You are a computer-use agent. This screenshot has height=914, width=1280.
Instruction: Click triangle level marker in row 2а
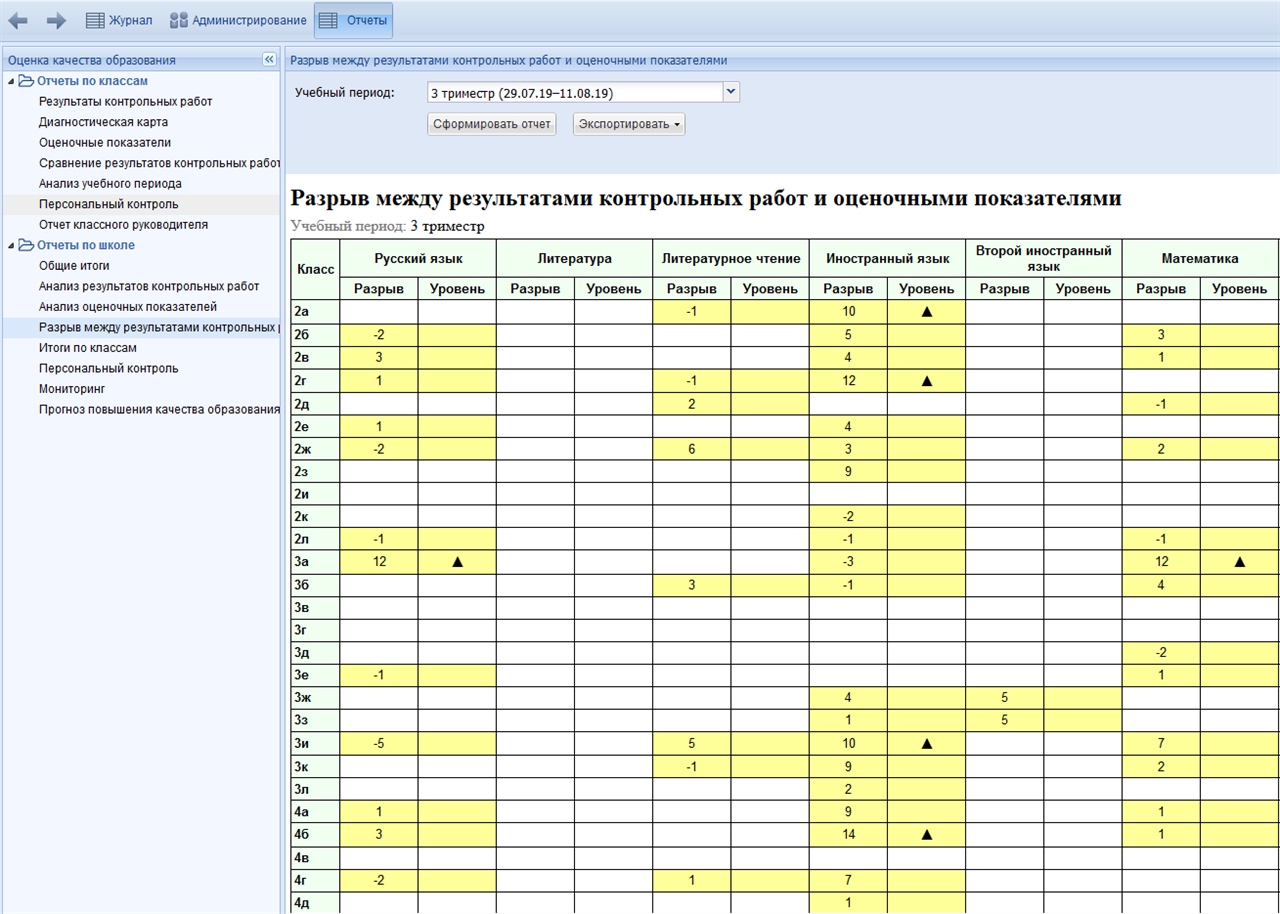point(927,312)
